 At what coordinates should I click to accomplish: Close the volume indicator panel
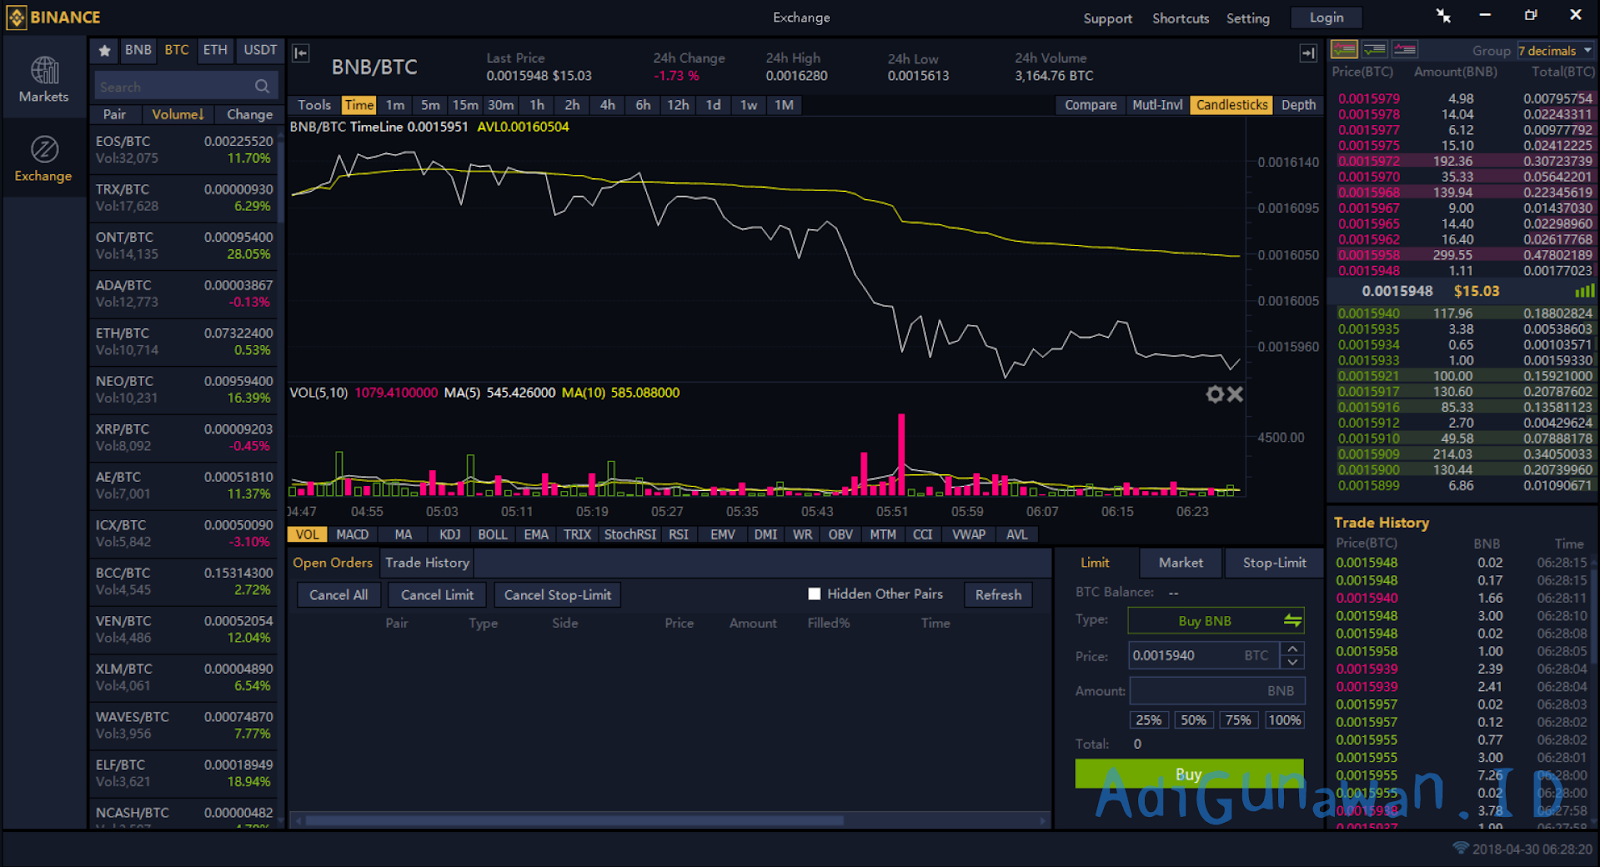coord(1236,394)
